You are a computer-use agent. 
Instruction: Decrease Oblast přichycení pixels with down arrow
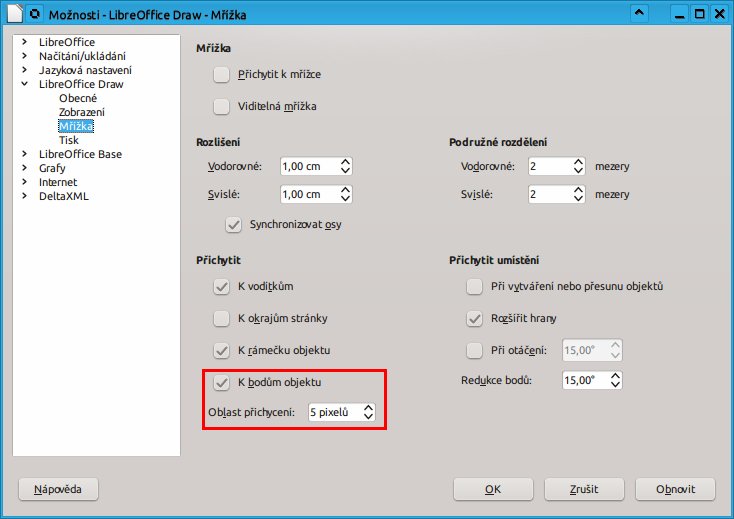click(x=368, y=417)
